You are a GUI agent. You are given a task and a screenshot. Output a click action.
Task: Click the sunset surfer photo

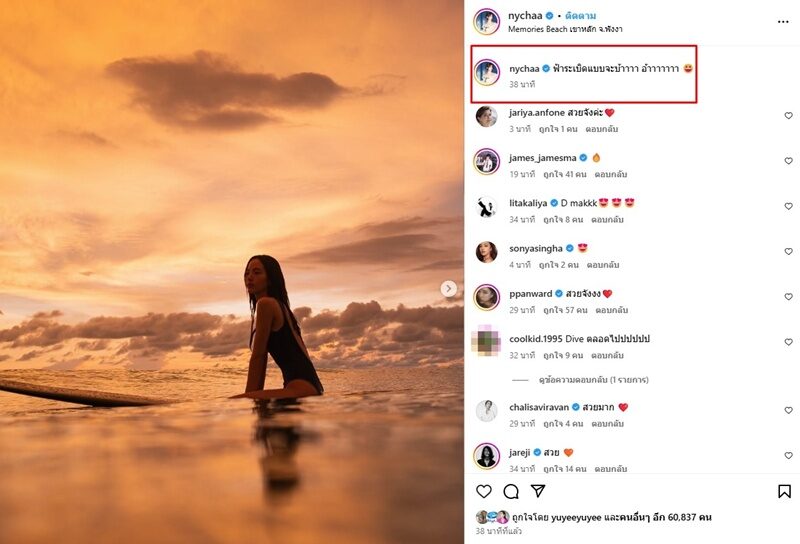point(232,272)
